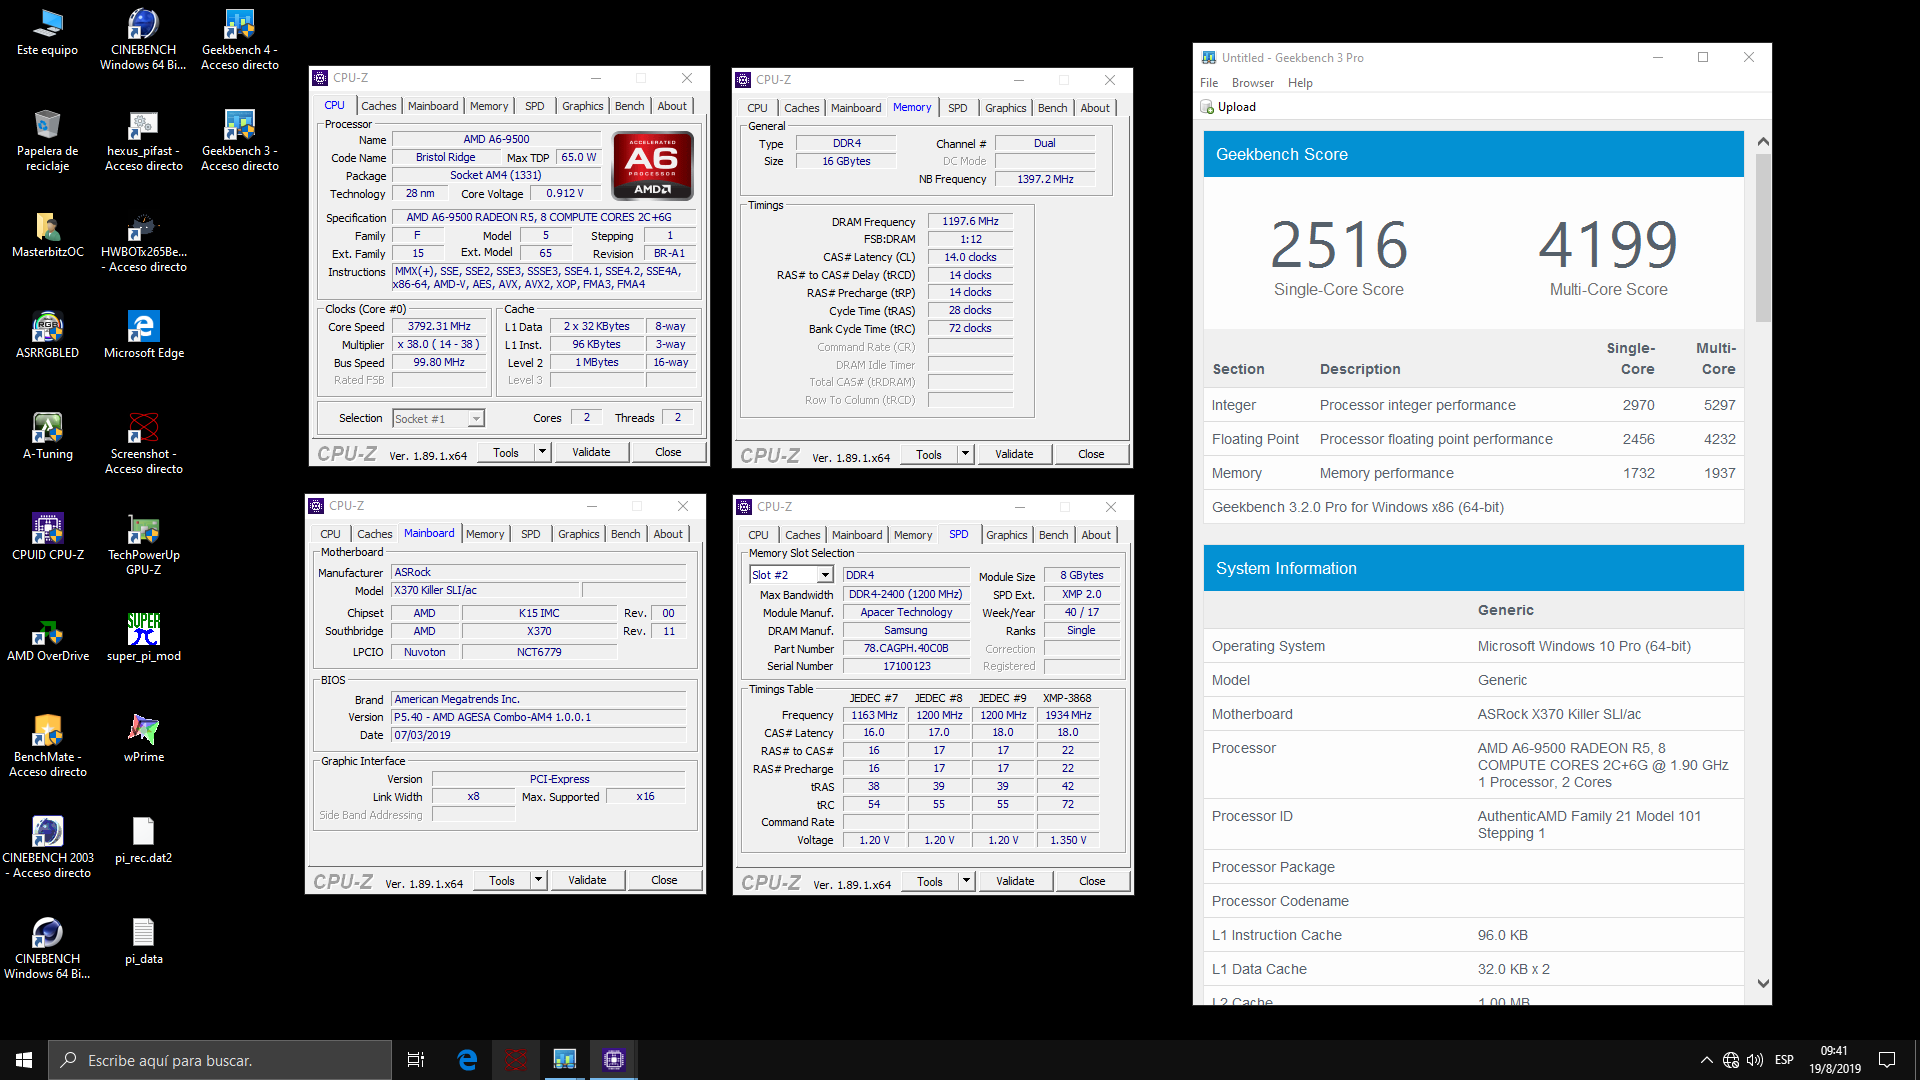Click the network icon in the system tray
Viewport: 1920px width, 1080px height.
[x=1731, y=1060]
